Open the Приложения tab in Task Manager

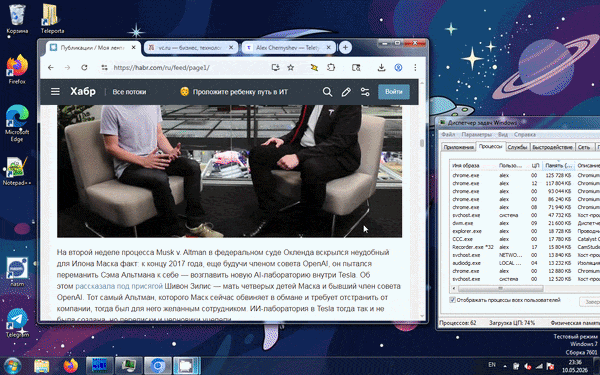(x=458, y=147)
